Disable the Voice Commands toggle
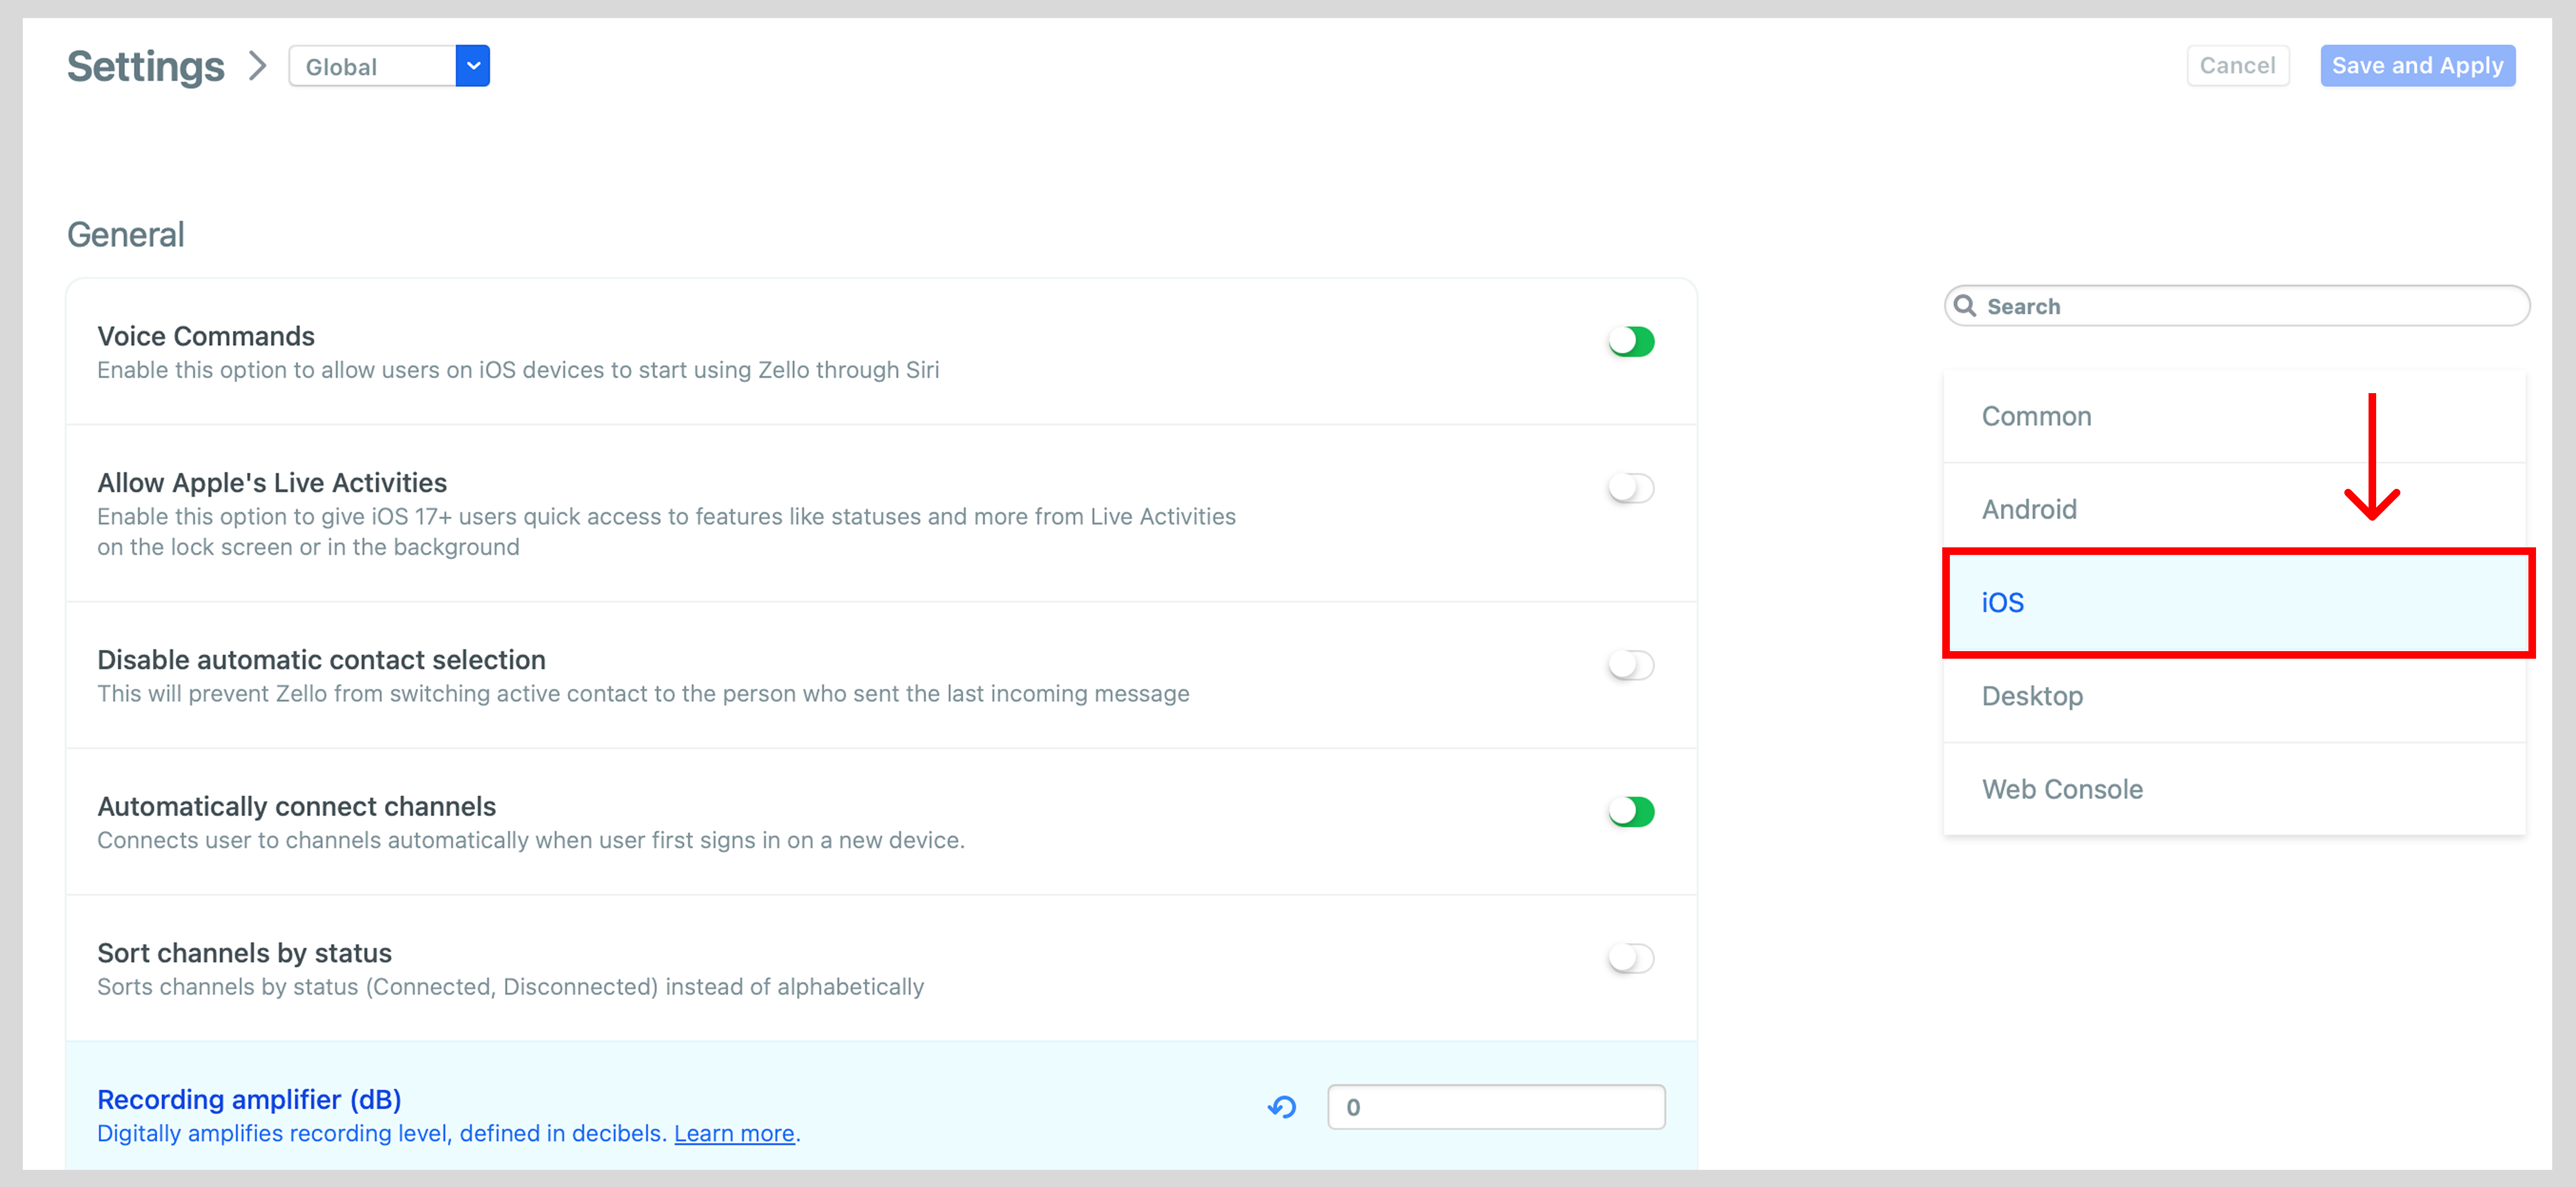The width and height of the screenshot is (2576, 1187). coord(1631,342)
